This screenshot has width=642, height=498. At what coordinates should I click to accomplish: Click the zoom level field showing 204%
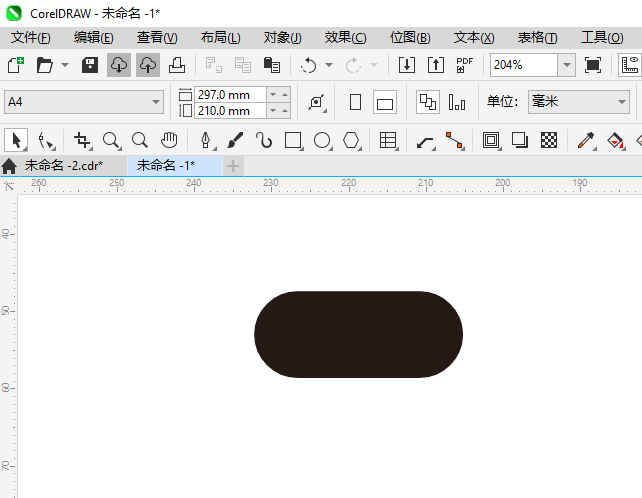(x=524, y=65)
